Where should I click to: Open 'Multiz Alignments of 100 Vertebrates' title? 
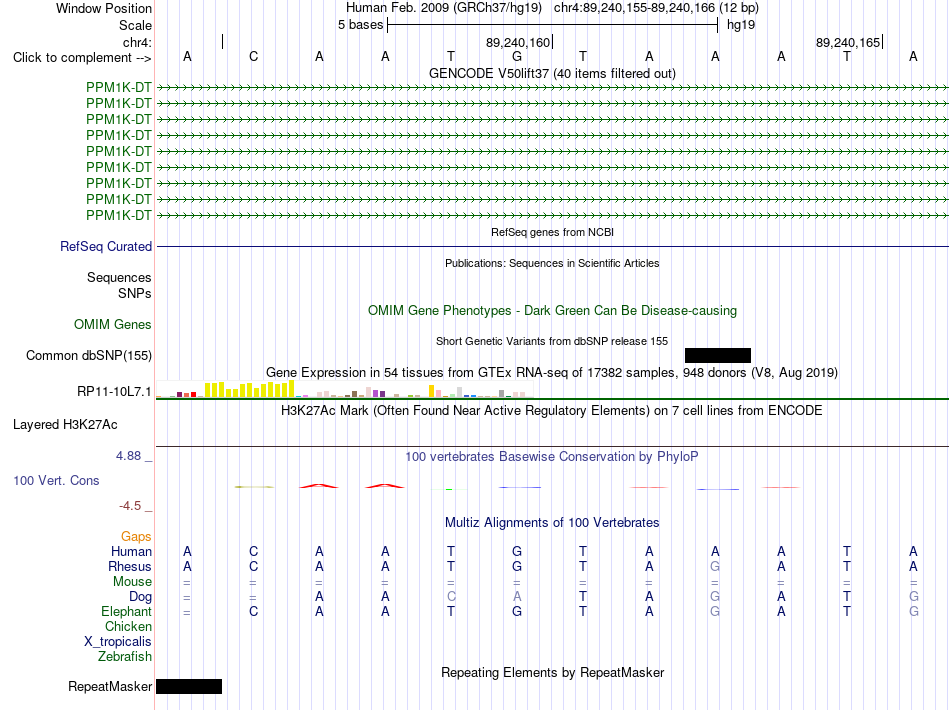(x=552, y=522)
